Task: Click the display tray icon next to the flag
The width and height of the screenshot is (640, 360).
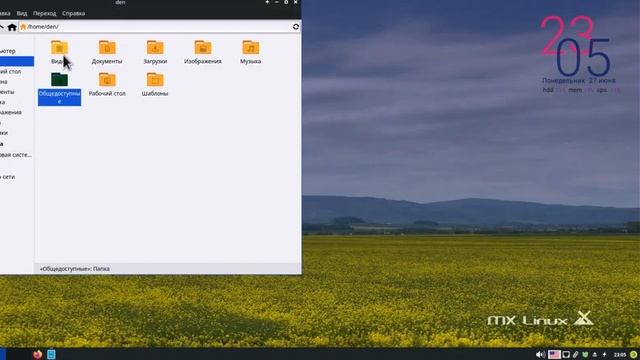Action: (x=566, y=355)
